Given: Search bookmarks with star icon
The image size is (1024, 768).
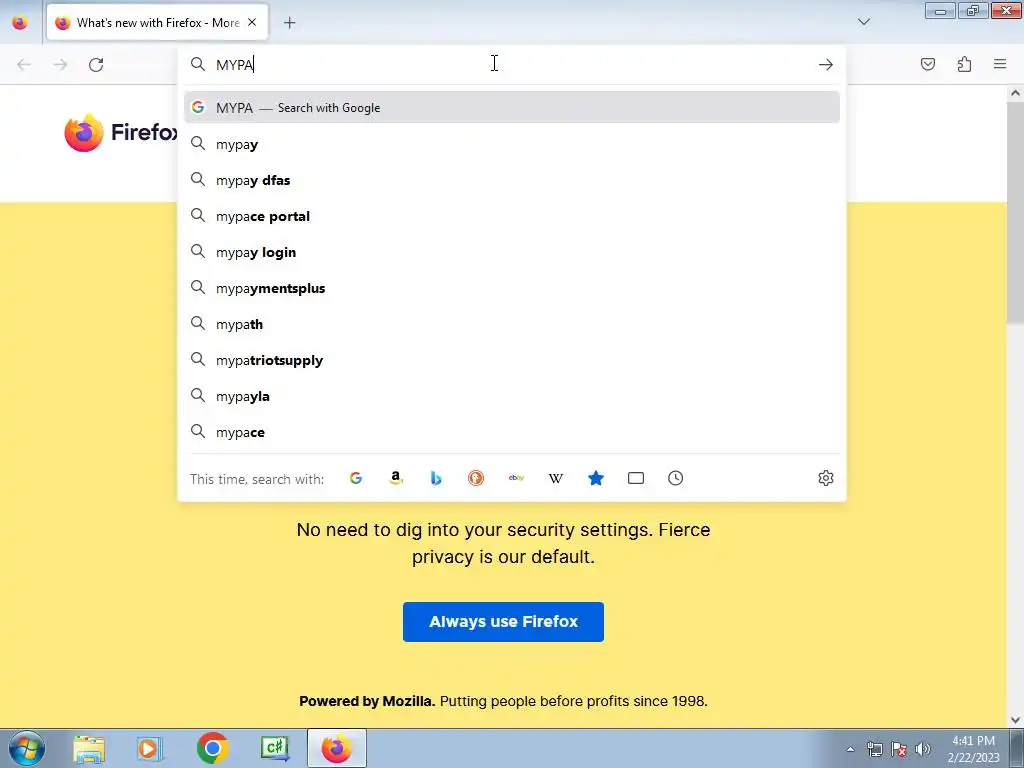Looking at the screenshot, I should [596, 478].
